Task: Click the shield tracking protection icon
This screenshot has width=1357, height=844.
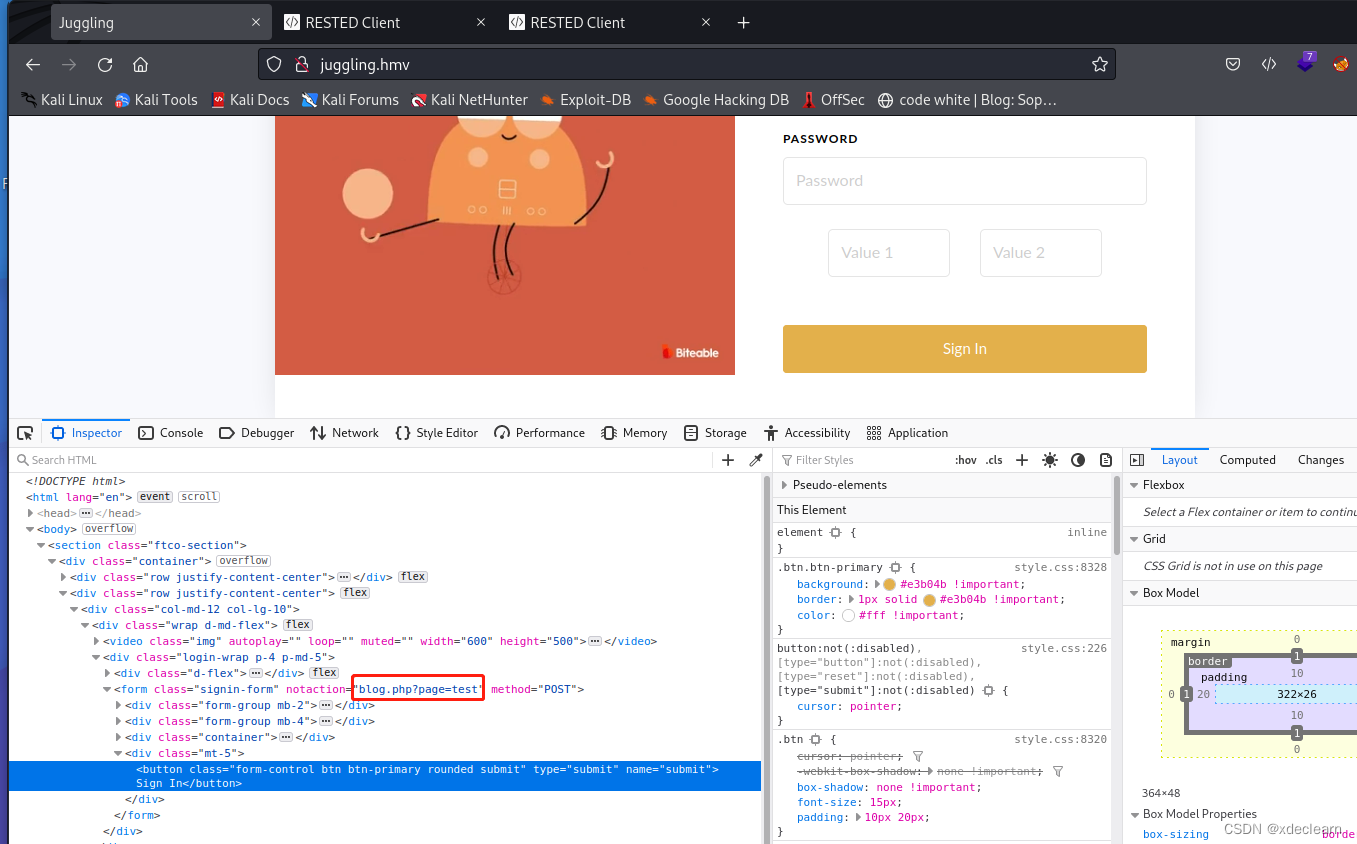Action: coord(274,65)
